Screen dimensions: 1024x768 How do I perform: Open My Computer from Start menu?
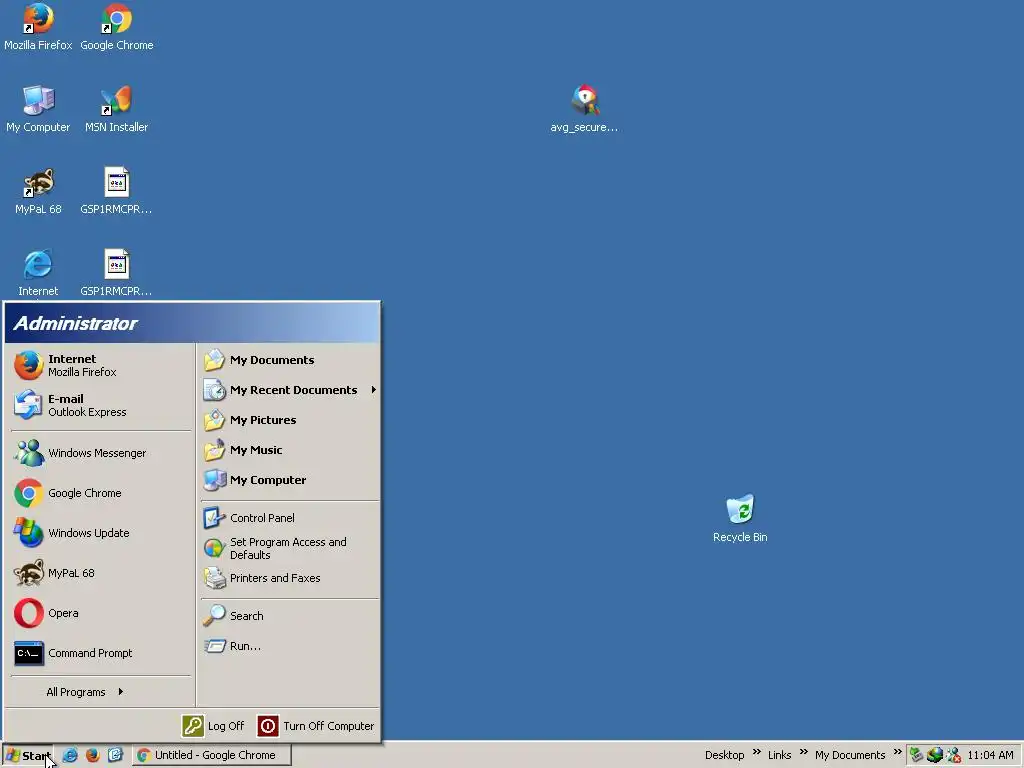coord(290,480)
